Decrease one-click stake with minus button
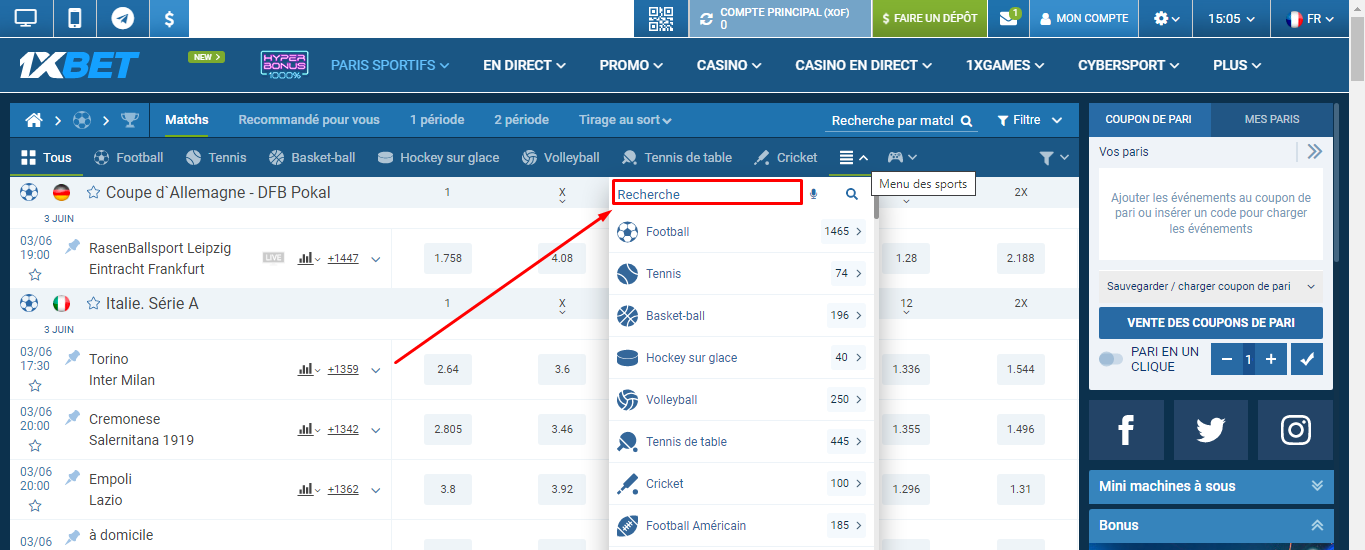 (x=1227, y=359)
